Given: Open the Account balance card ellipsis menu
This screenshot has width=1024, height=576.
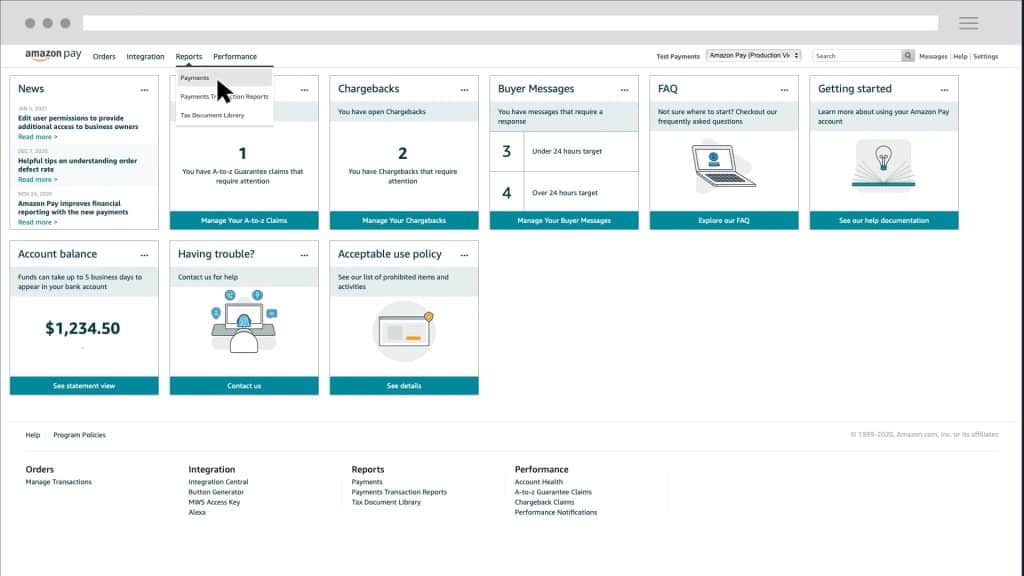Looking at the screenshot, I should coord(144,255).
